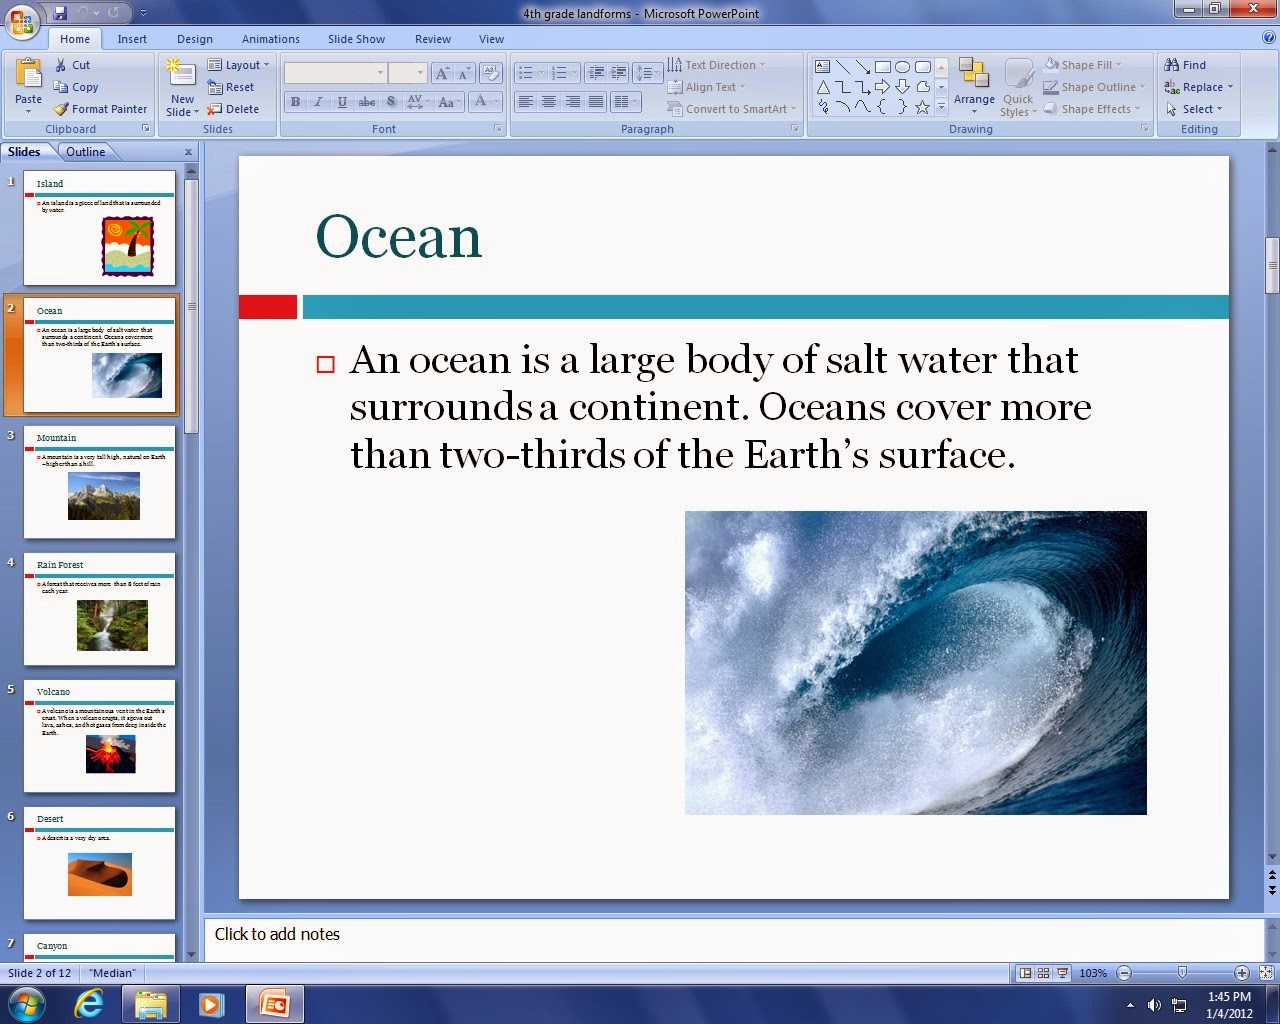Click the Delete button in Slides group
The width and height of the screenshot is (1280, 1024).
237,109
